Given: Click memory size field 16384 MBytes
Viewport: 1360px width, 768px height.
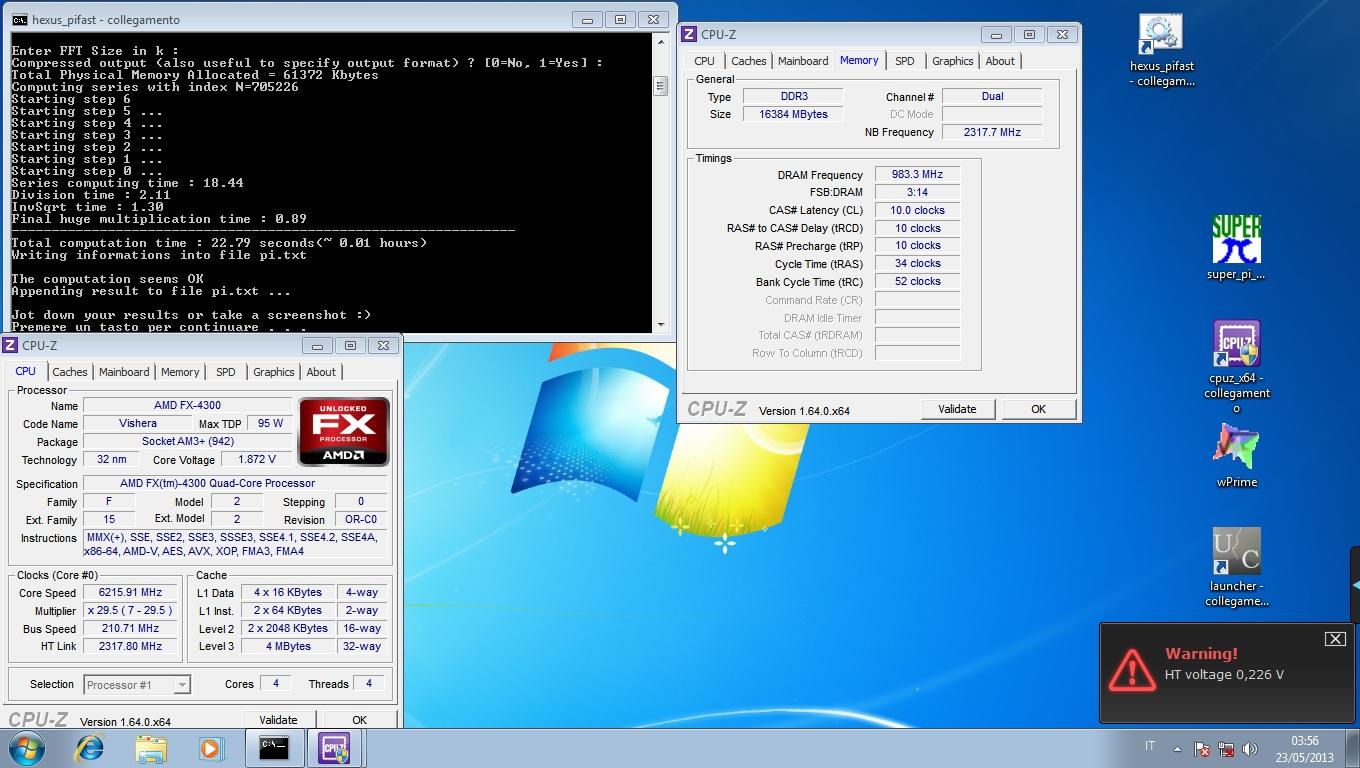Looking at the screenshot, I should [793, 114].
